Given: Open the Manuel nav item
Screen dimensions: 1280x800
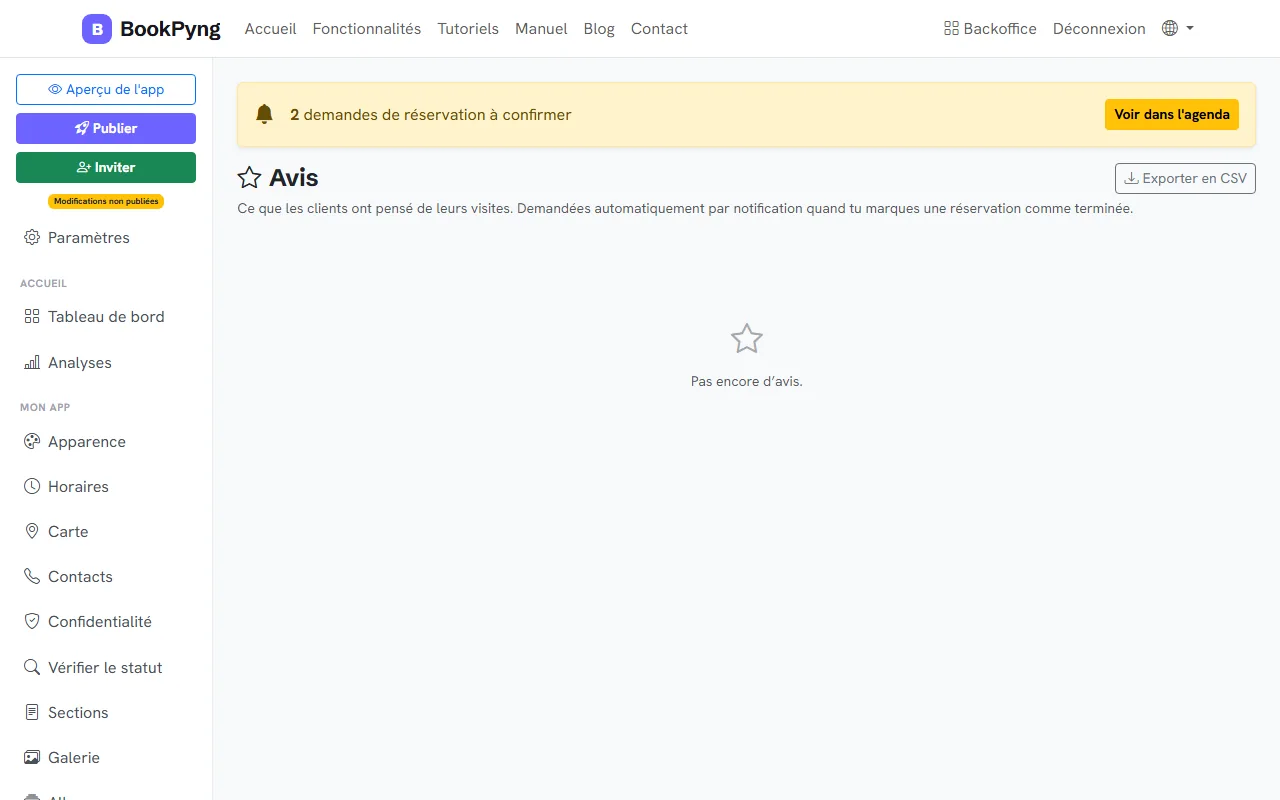Looking at the screenshot, I should point(541,29).
